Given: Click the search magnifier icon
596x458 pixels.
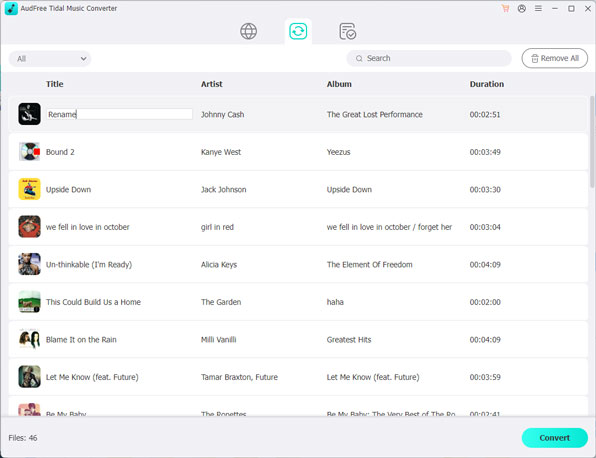Looking at the screenshot, I should point(359,59).
